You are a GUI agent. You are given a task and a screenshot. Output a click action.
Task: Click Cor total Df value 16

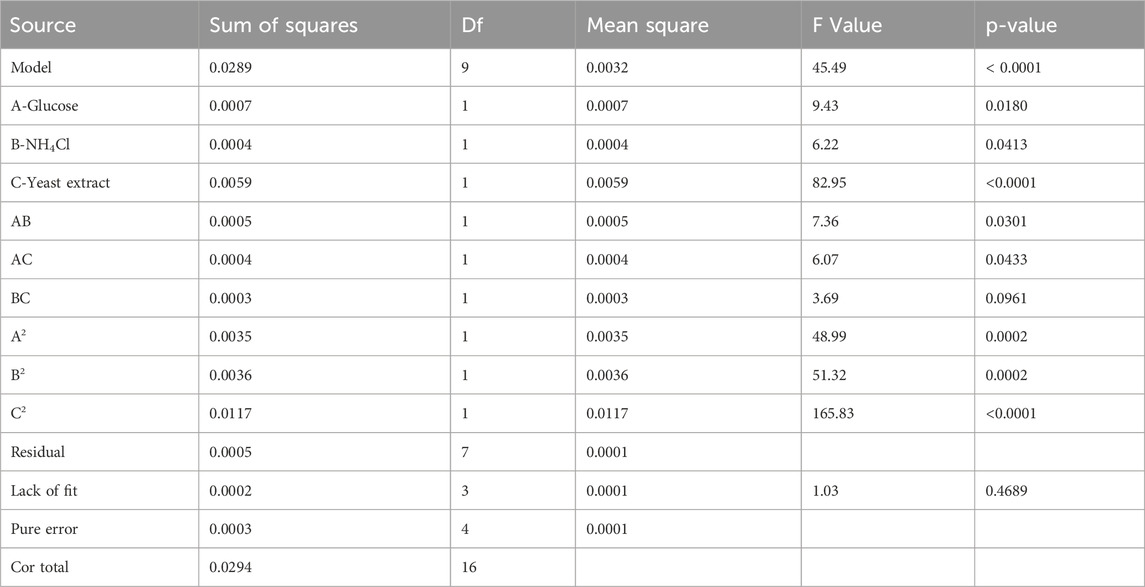(x=469, y=567)
